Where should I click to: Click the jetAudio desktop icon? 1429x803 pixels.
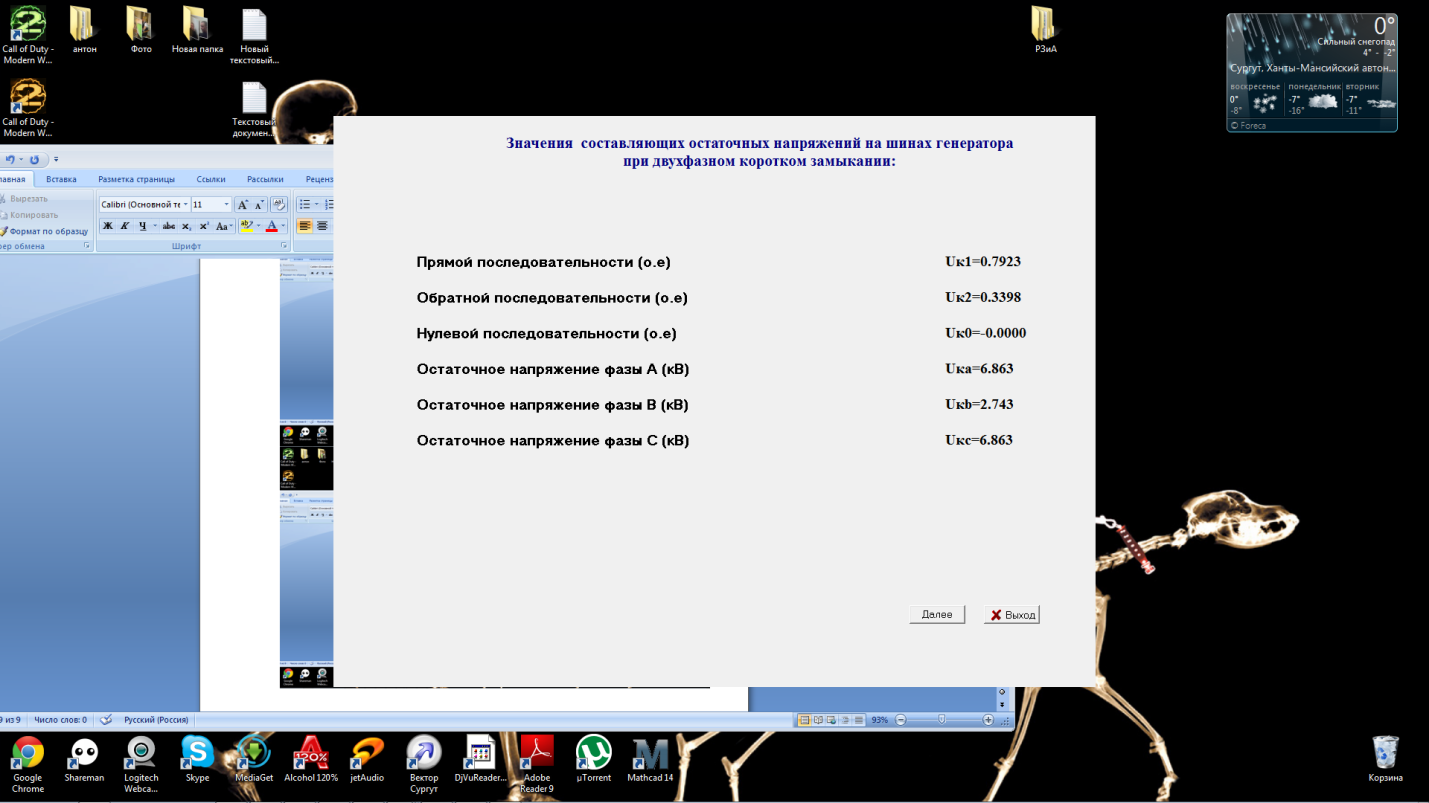pos(367,761)
